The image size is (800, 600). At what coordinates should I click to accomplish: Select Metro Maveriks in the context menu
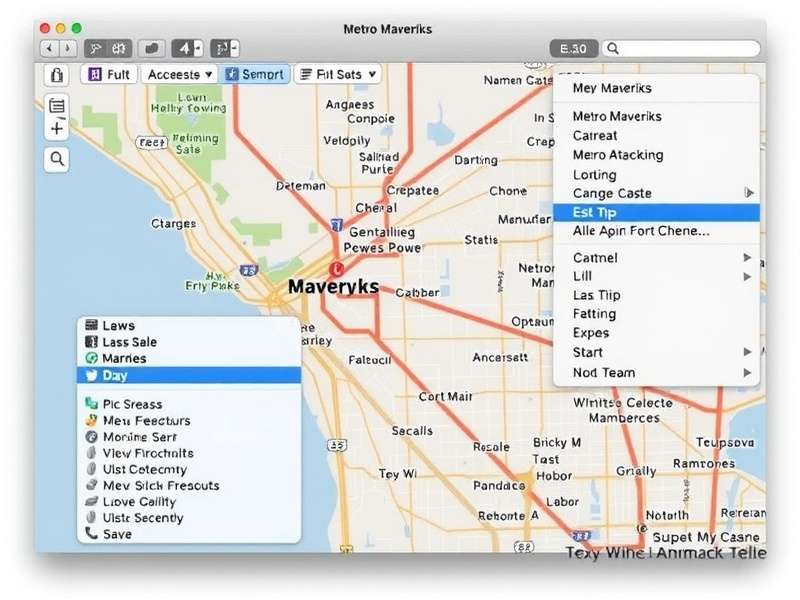pos(656,116)
